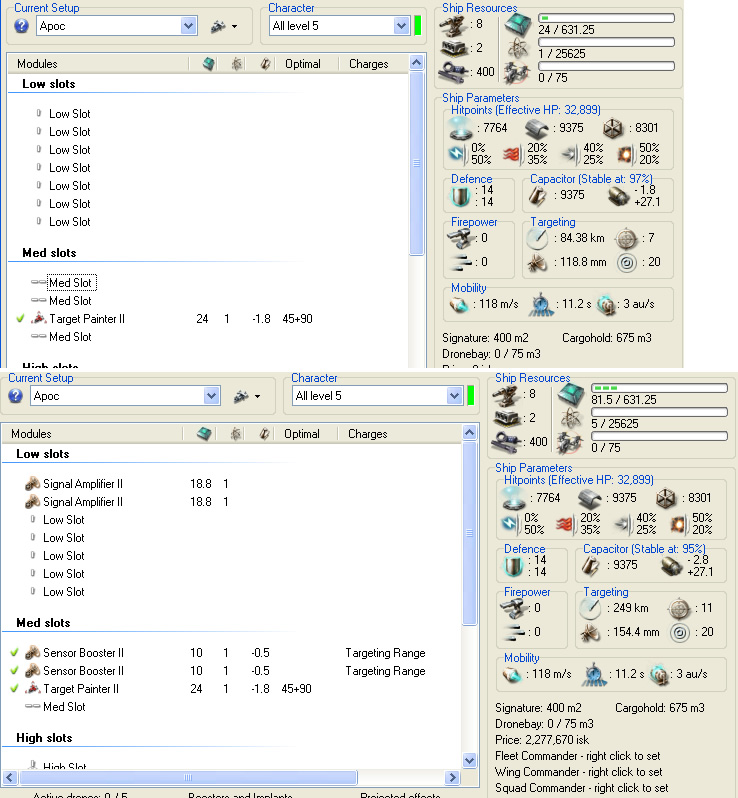Click shield hitpoints icon in lower window
This screenshot has width=738, height=798.
point(514,498)
